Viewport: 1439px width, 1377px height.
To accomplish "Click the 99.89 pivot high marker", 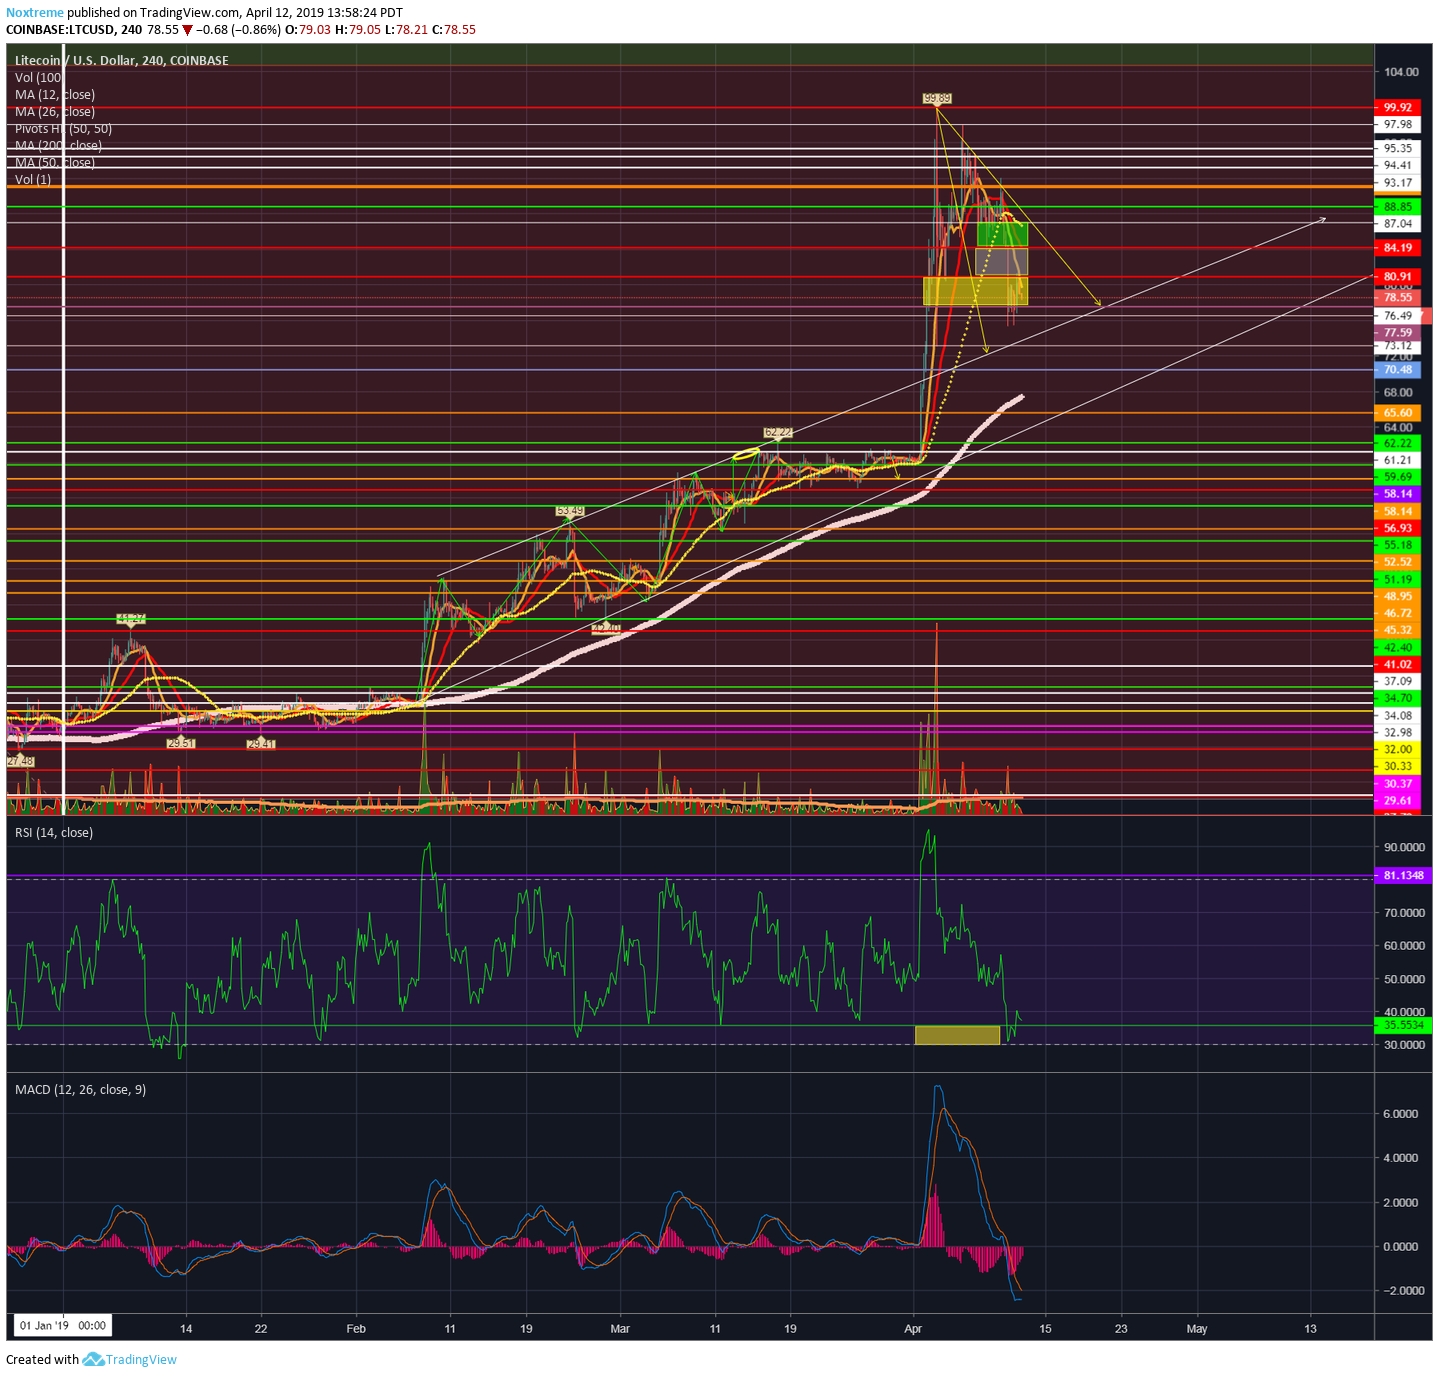I will click(937, 98).
